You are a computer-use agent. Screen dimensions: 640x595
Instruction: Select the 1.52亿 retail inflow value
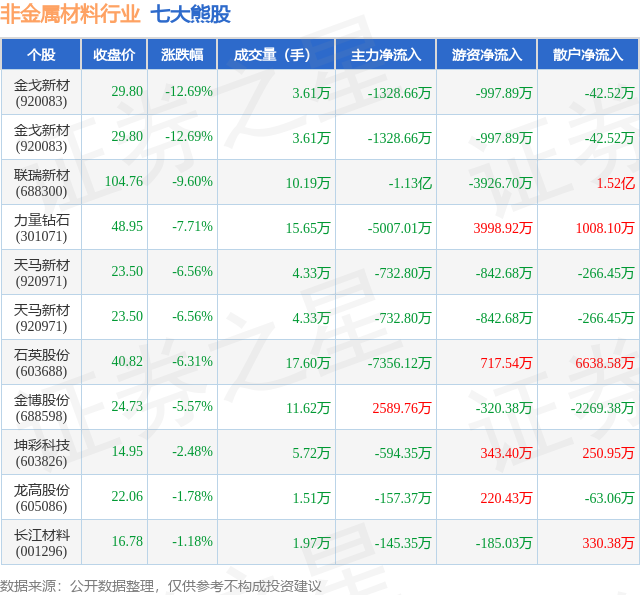(616, 183)
